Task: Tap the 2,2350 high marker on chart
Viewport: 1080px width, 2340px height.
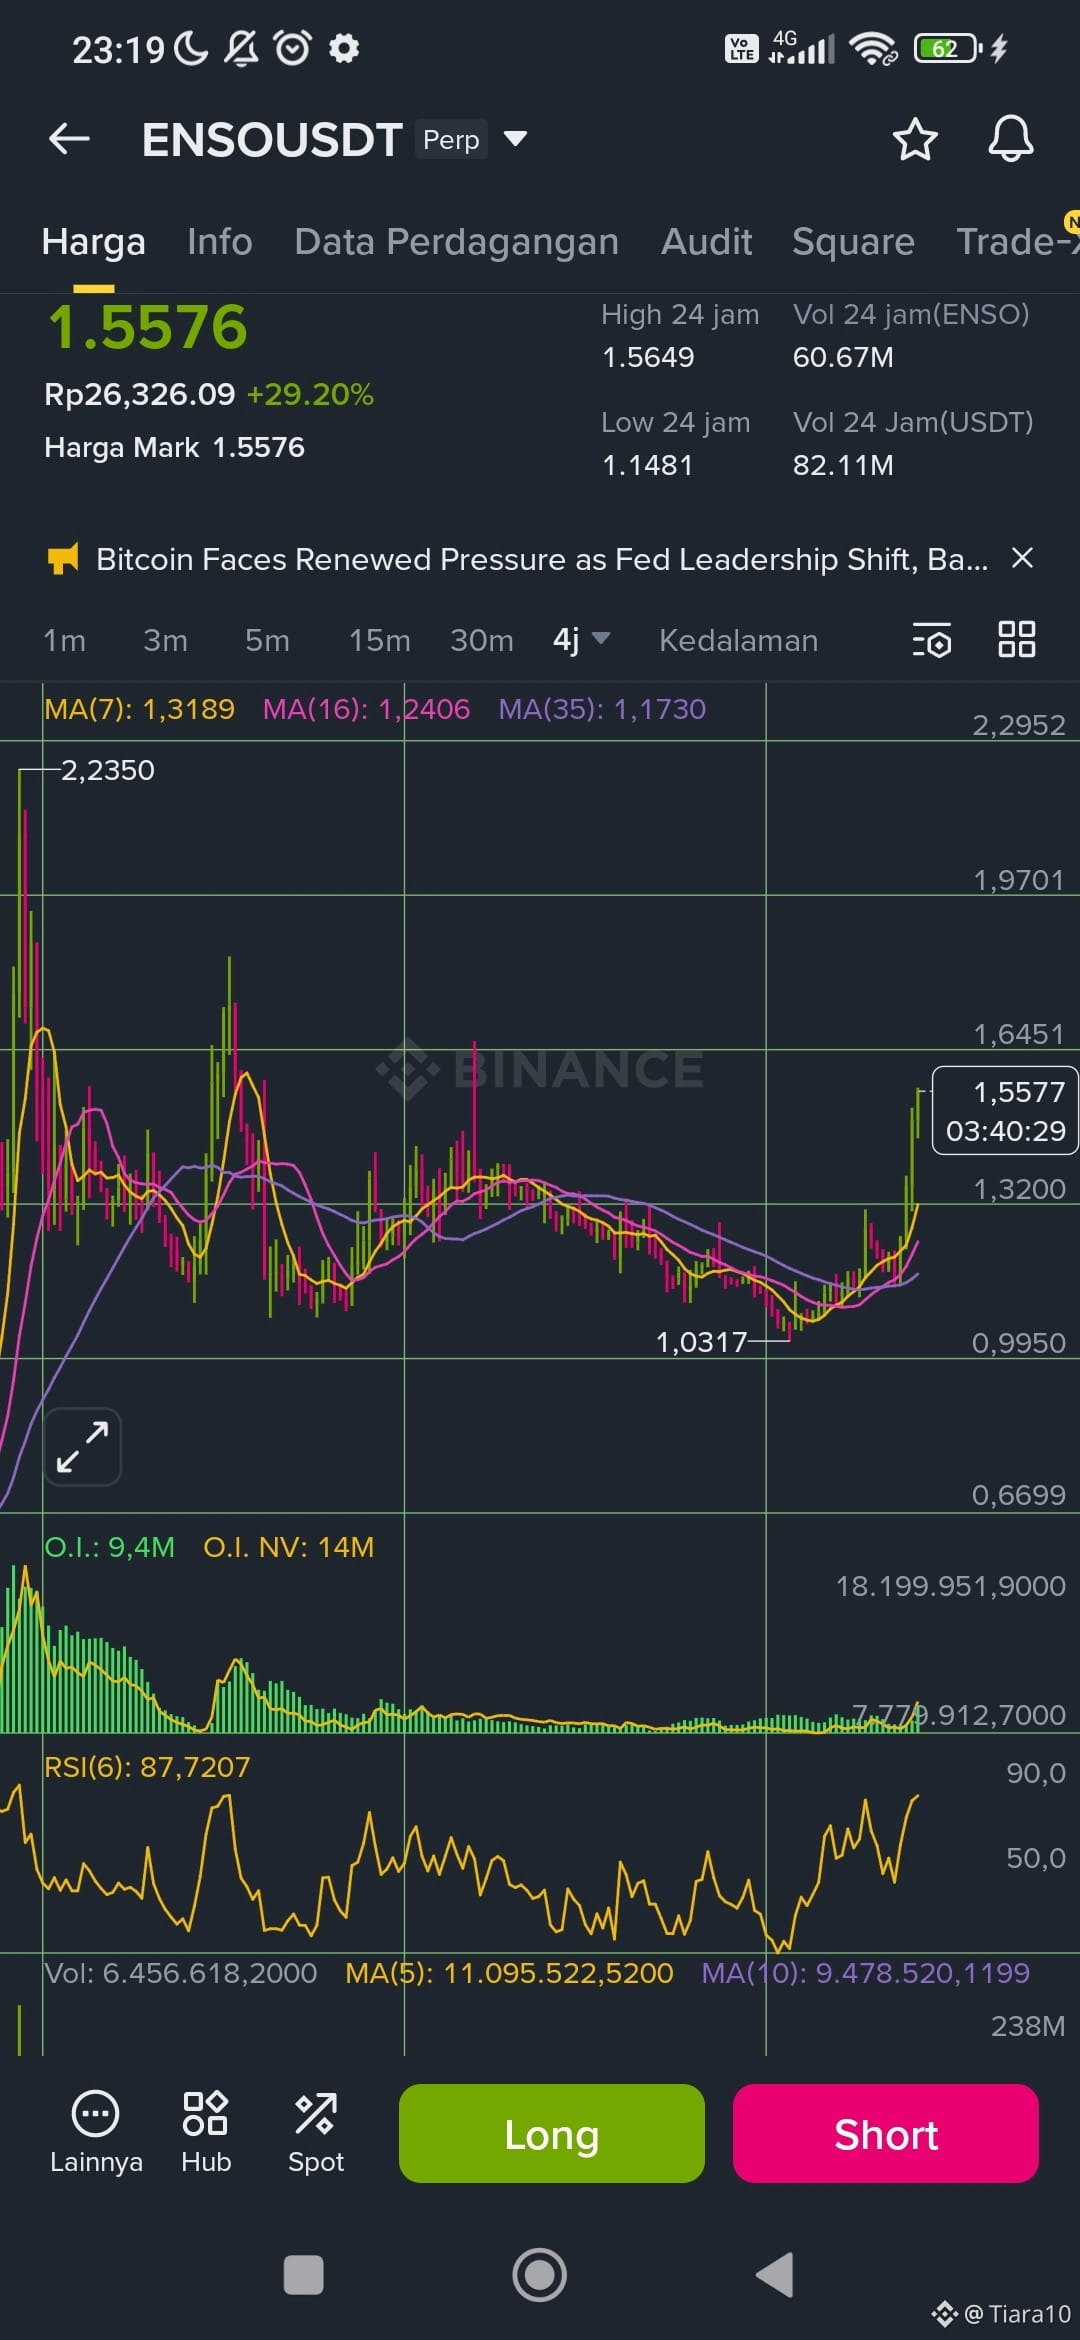Action: (x=108, y=770)
